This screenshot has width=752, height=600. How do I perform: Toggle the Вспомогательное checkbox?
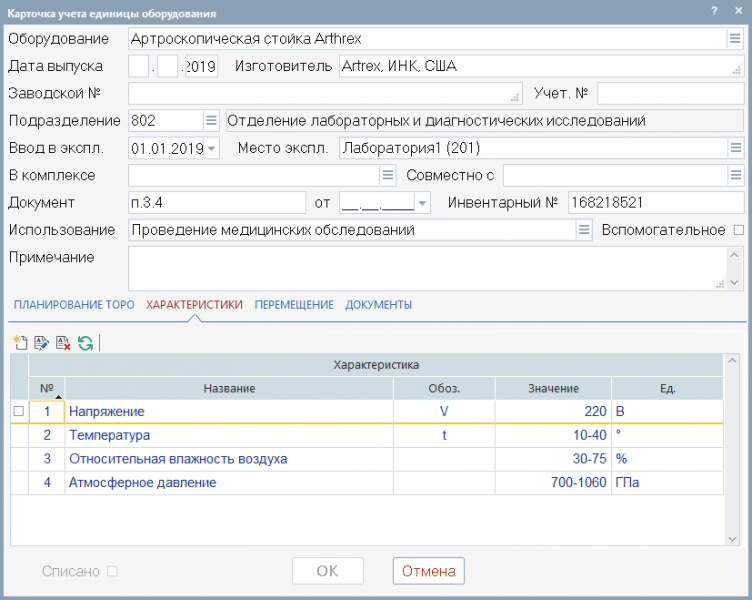(739, 230)
